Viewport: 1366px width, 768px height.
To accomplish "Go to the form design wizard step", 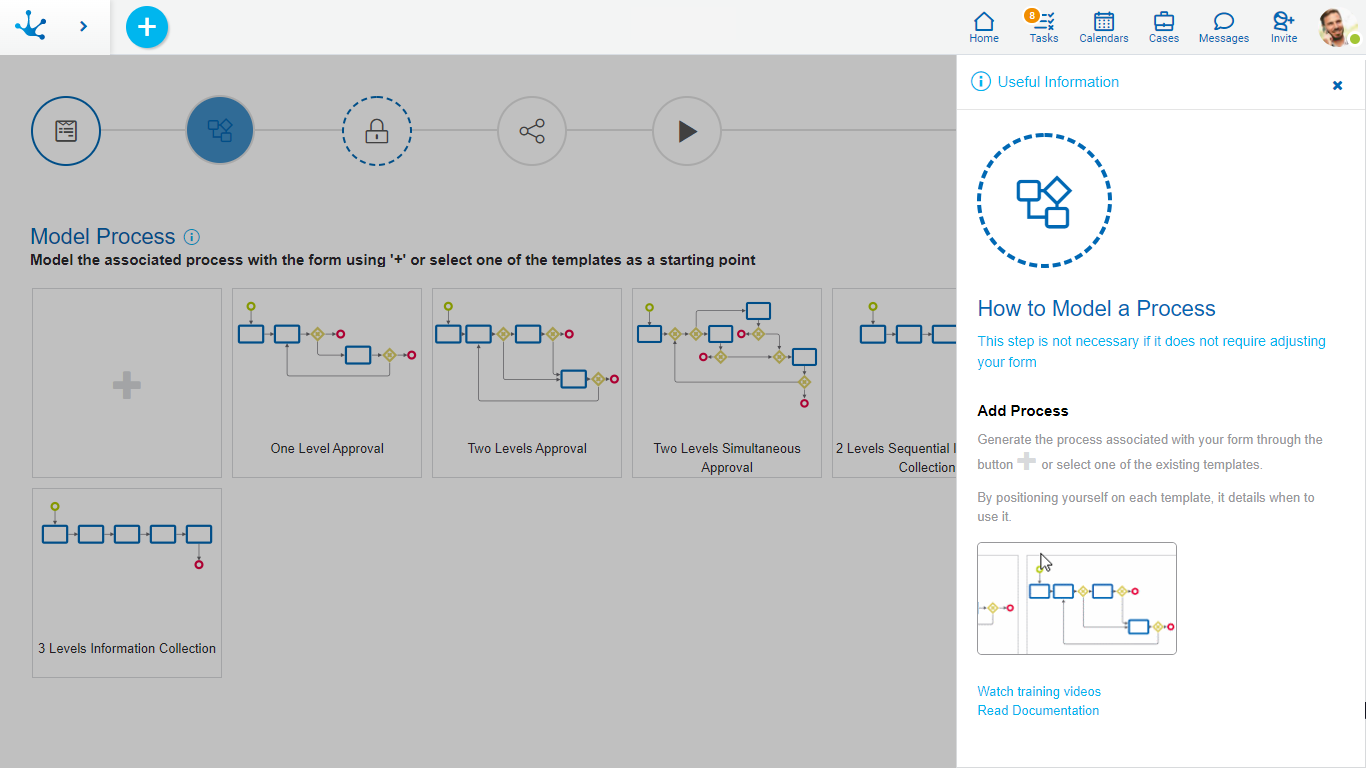I will tap(66, 131).
